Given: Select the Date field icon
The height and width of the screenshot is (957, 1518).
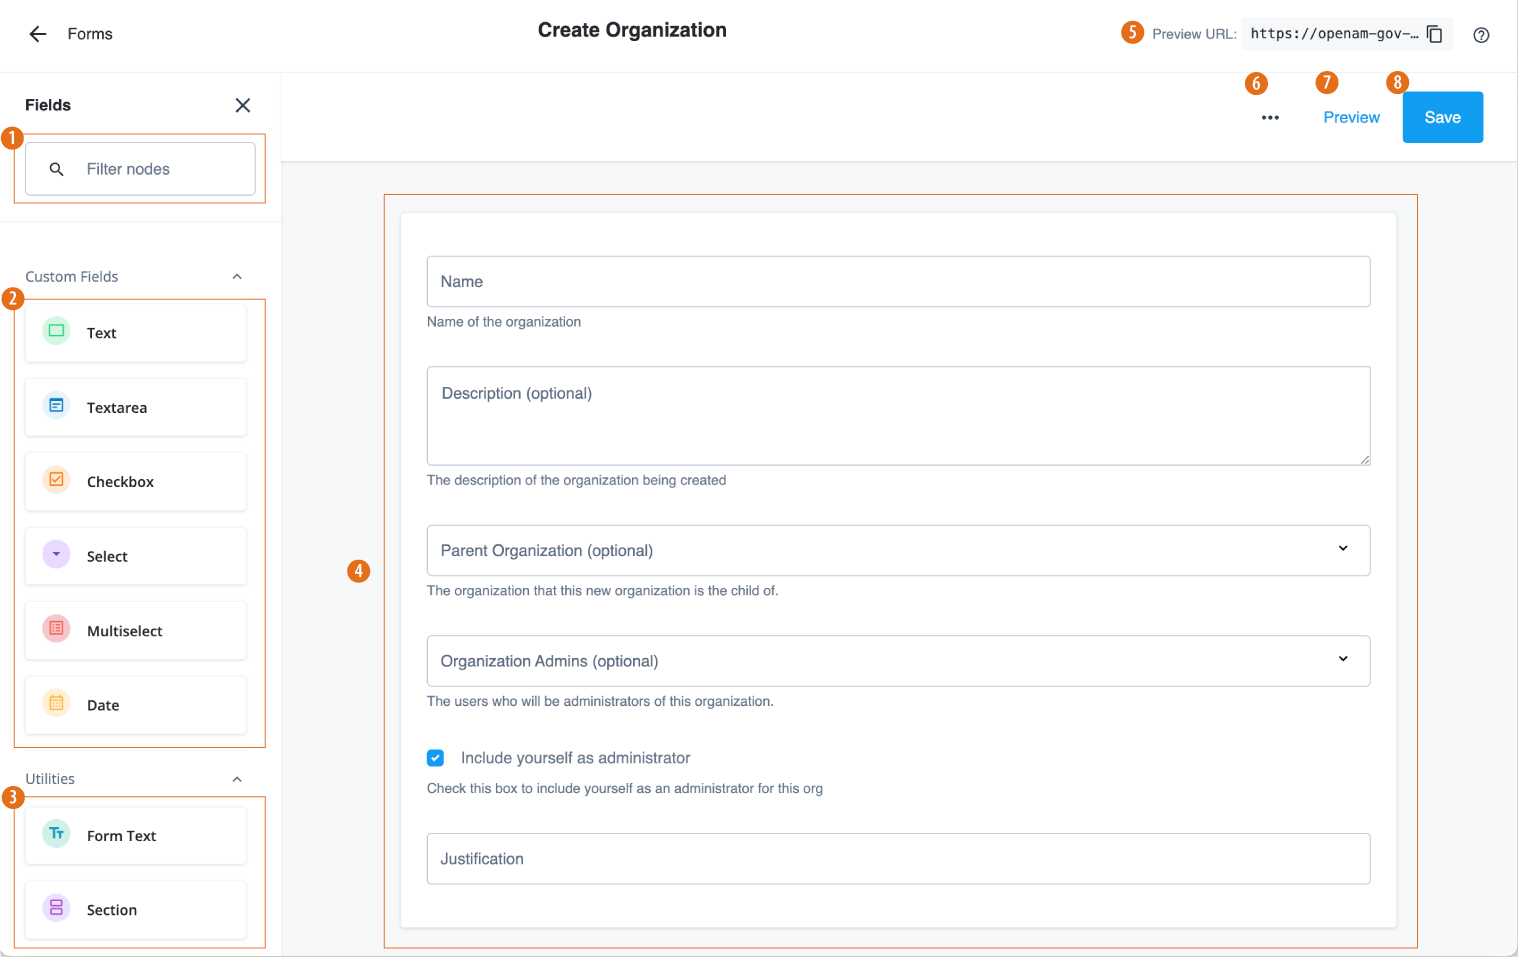Looking at the screenshot, I should (55, 704).
